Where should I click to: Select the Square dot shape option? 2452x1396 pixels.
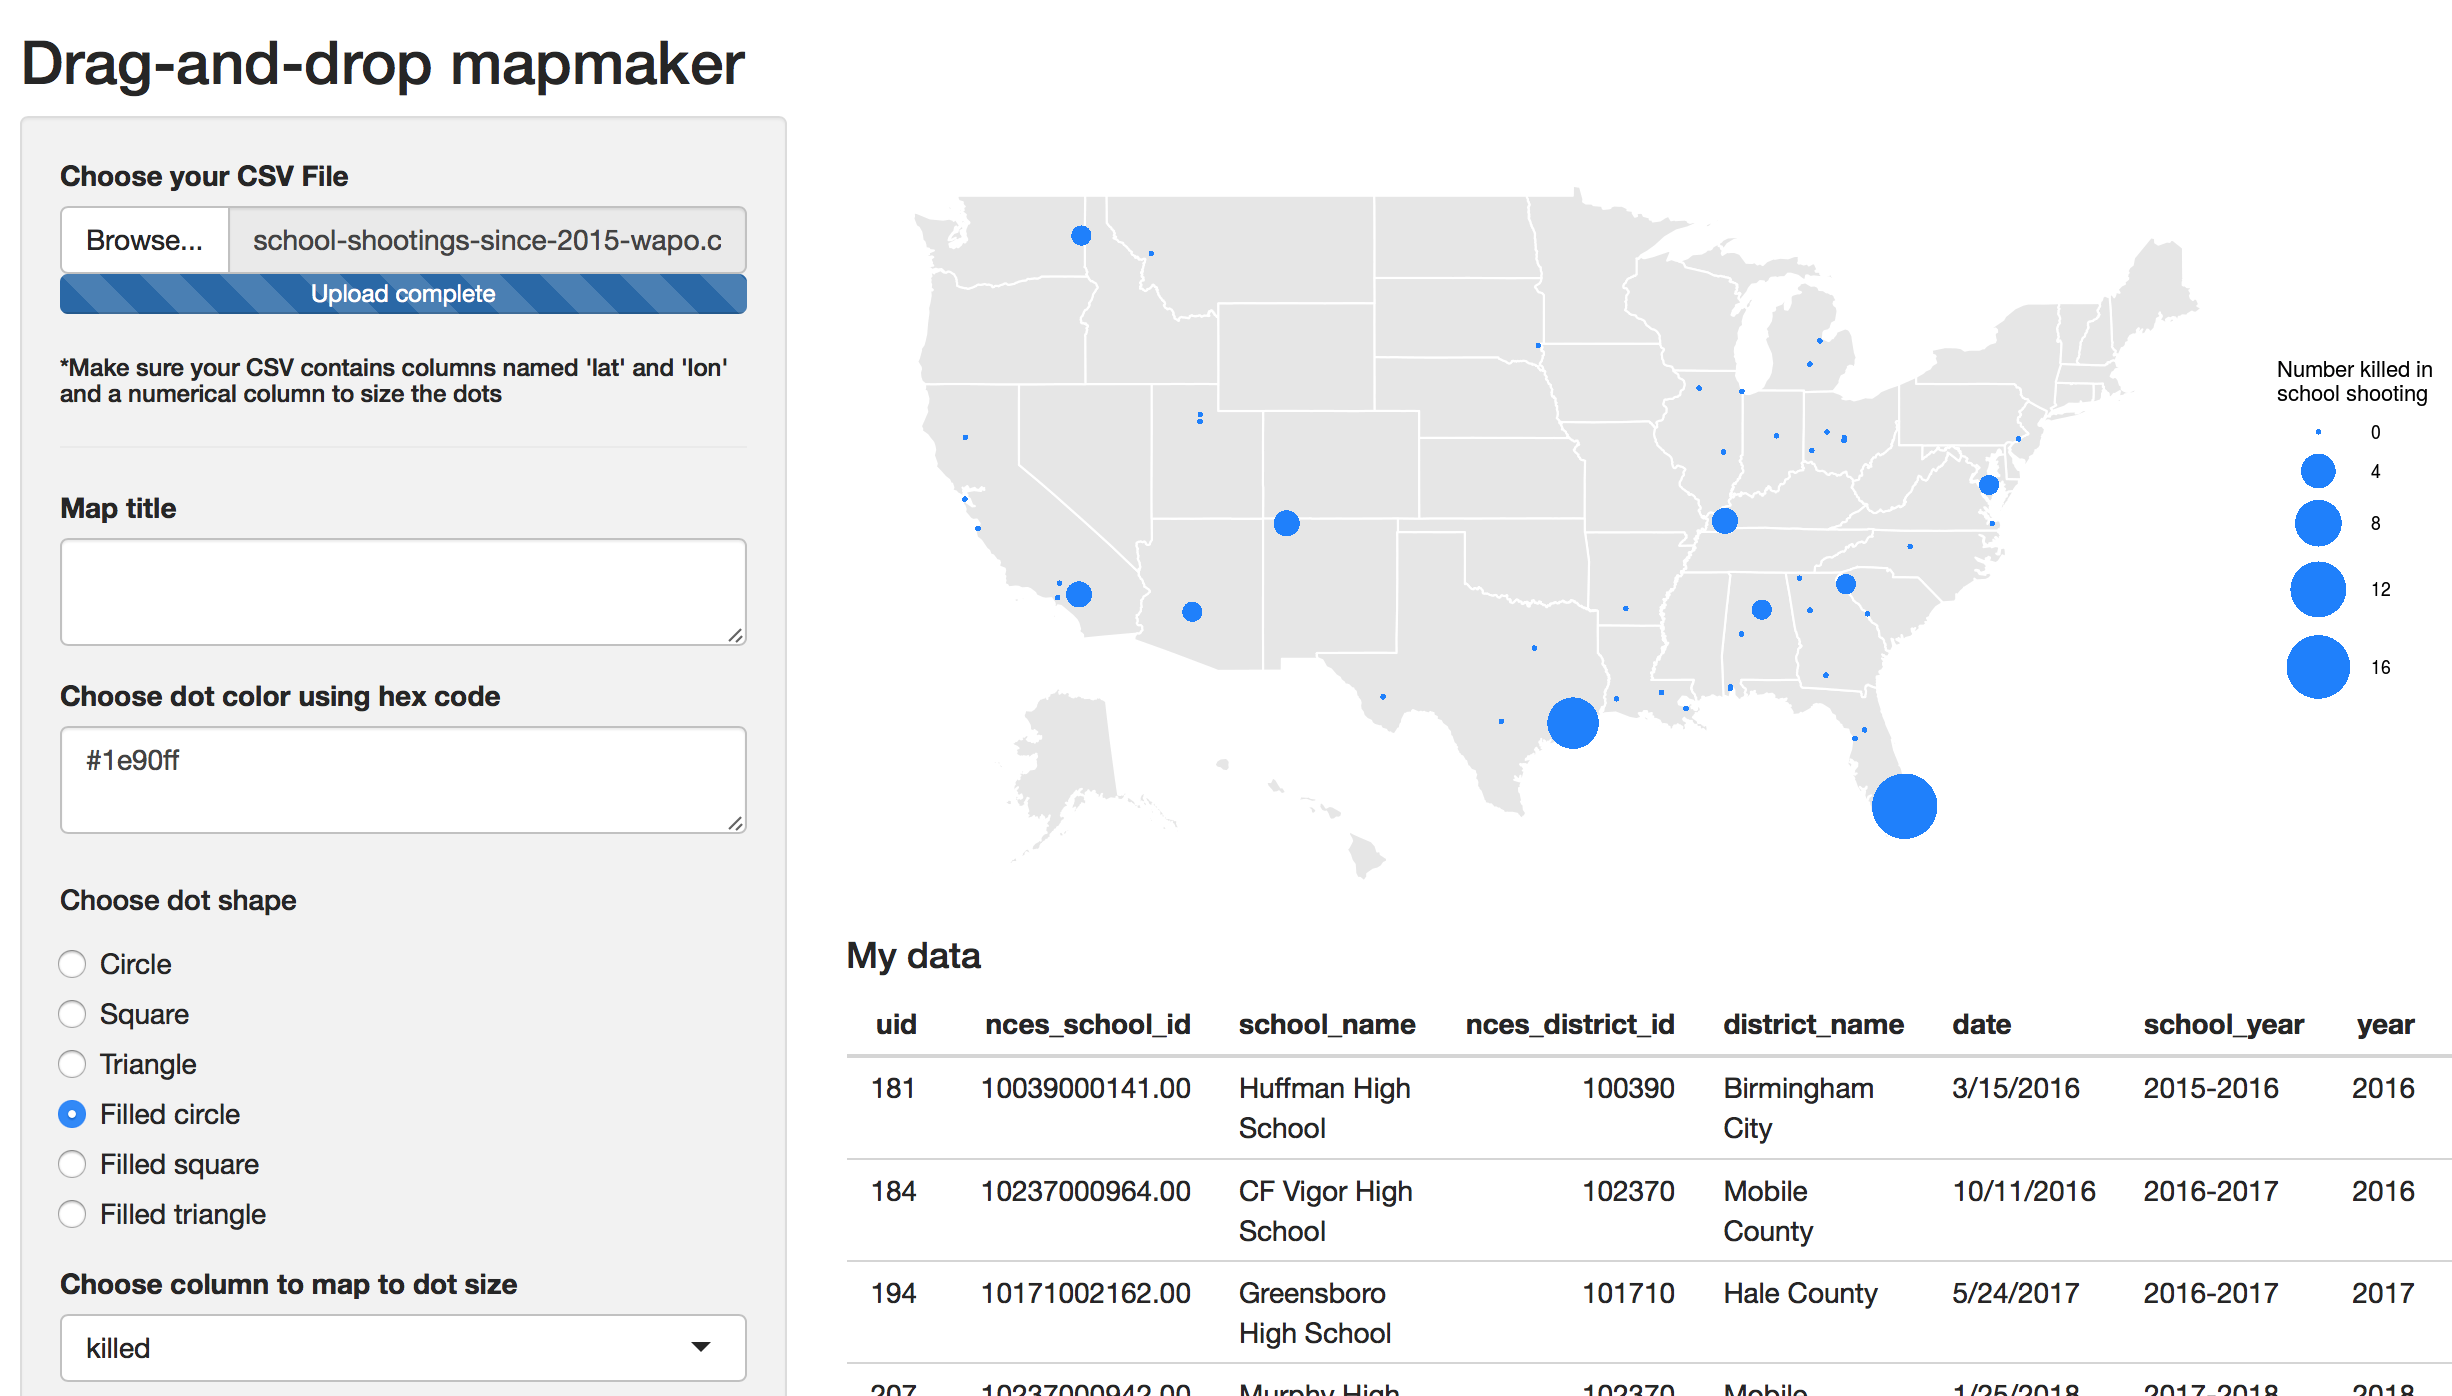72,1014
